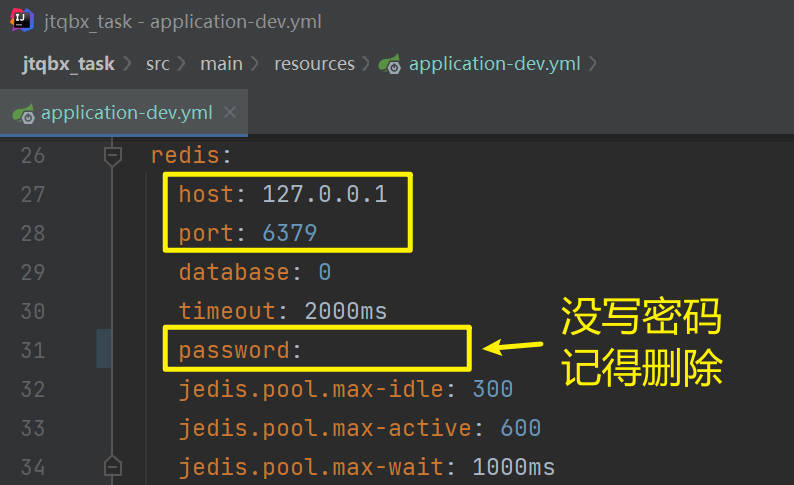The image size is (794, 485).
Task: Click the database value 0
Action: (x=325, y=272)
